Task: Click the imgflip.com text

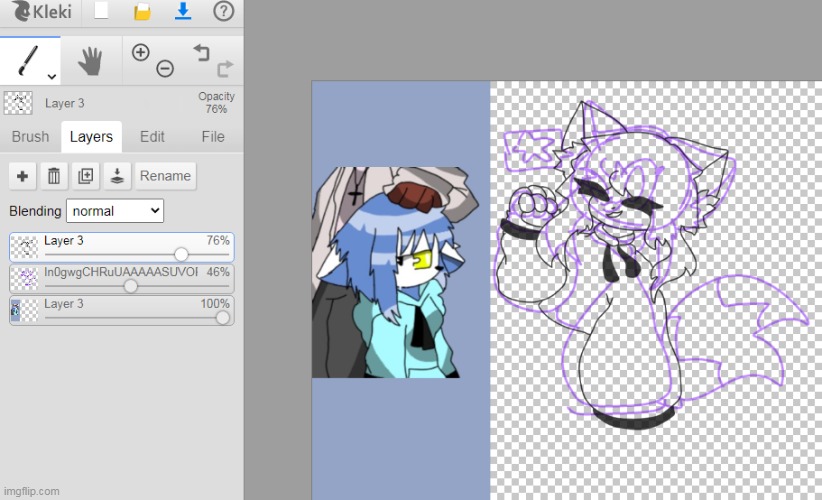Action: click(x=31, y=492)
